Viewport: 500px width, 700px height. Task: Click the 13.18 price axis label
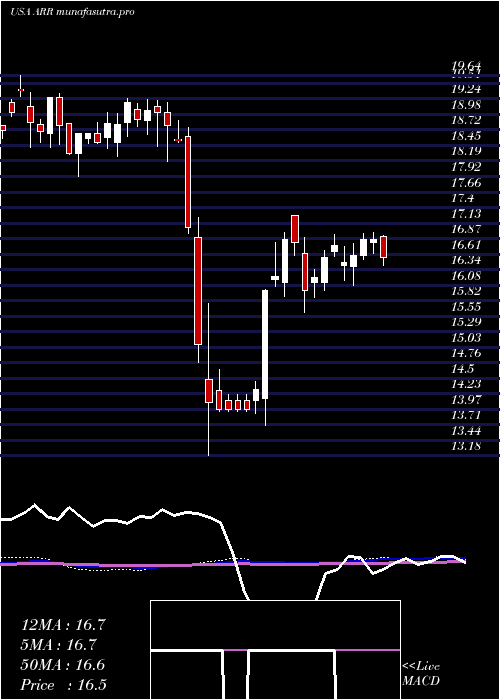pyautogui.click(x=466, y=446)
